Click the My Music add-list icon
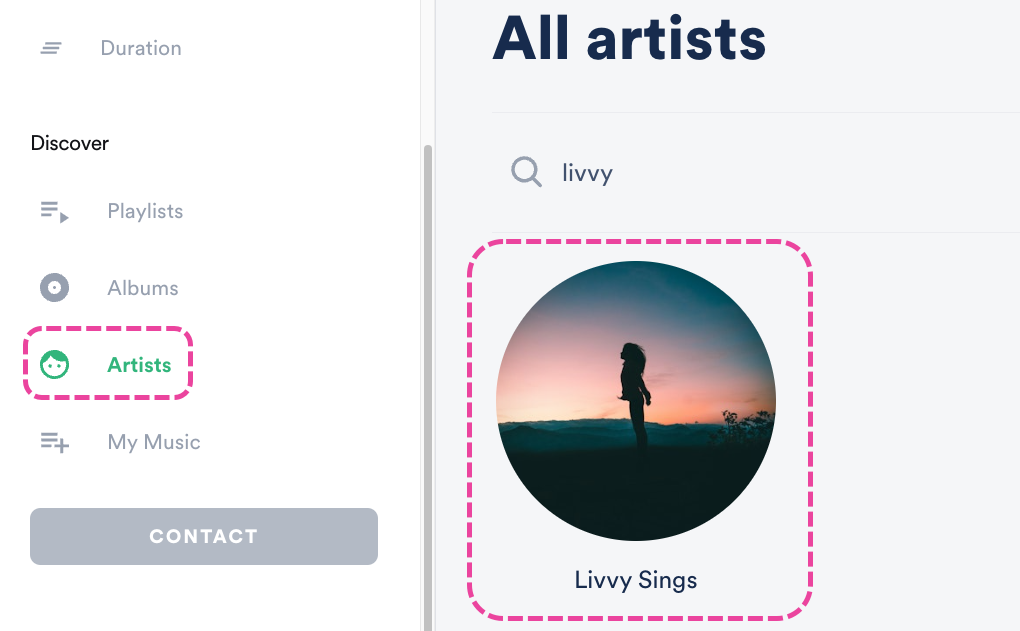1020x631 pixels. pos(54,442)
